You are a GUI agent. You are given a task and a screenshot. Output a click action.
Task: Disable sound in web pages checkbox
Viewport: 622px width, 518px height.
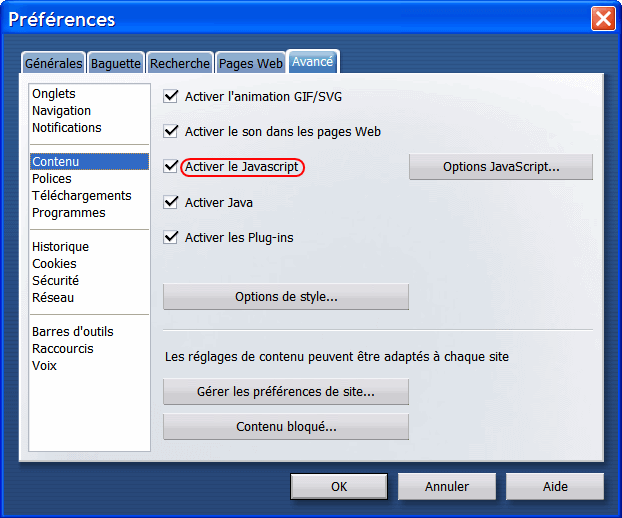pyautogui.click(x=171, y=132)
